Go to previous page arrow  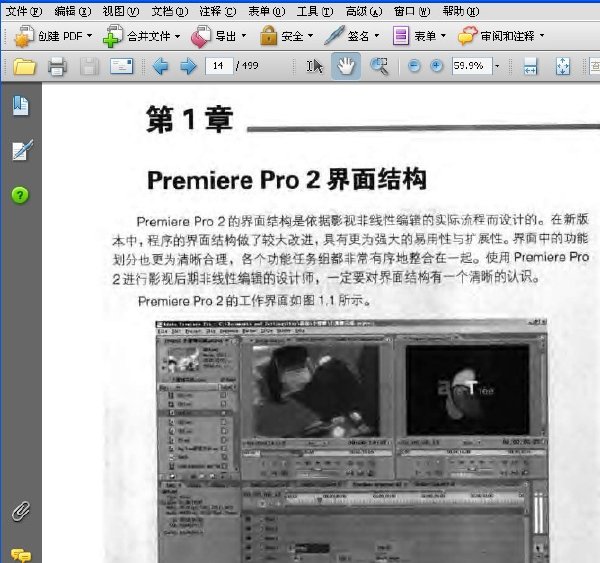(160, 66)
